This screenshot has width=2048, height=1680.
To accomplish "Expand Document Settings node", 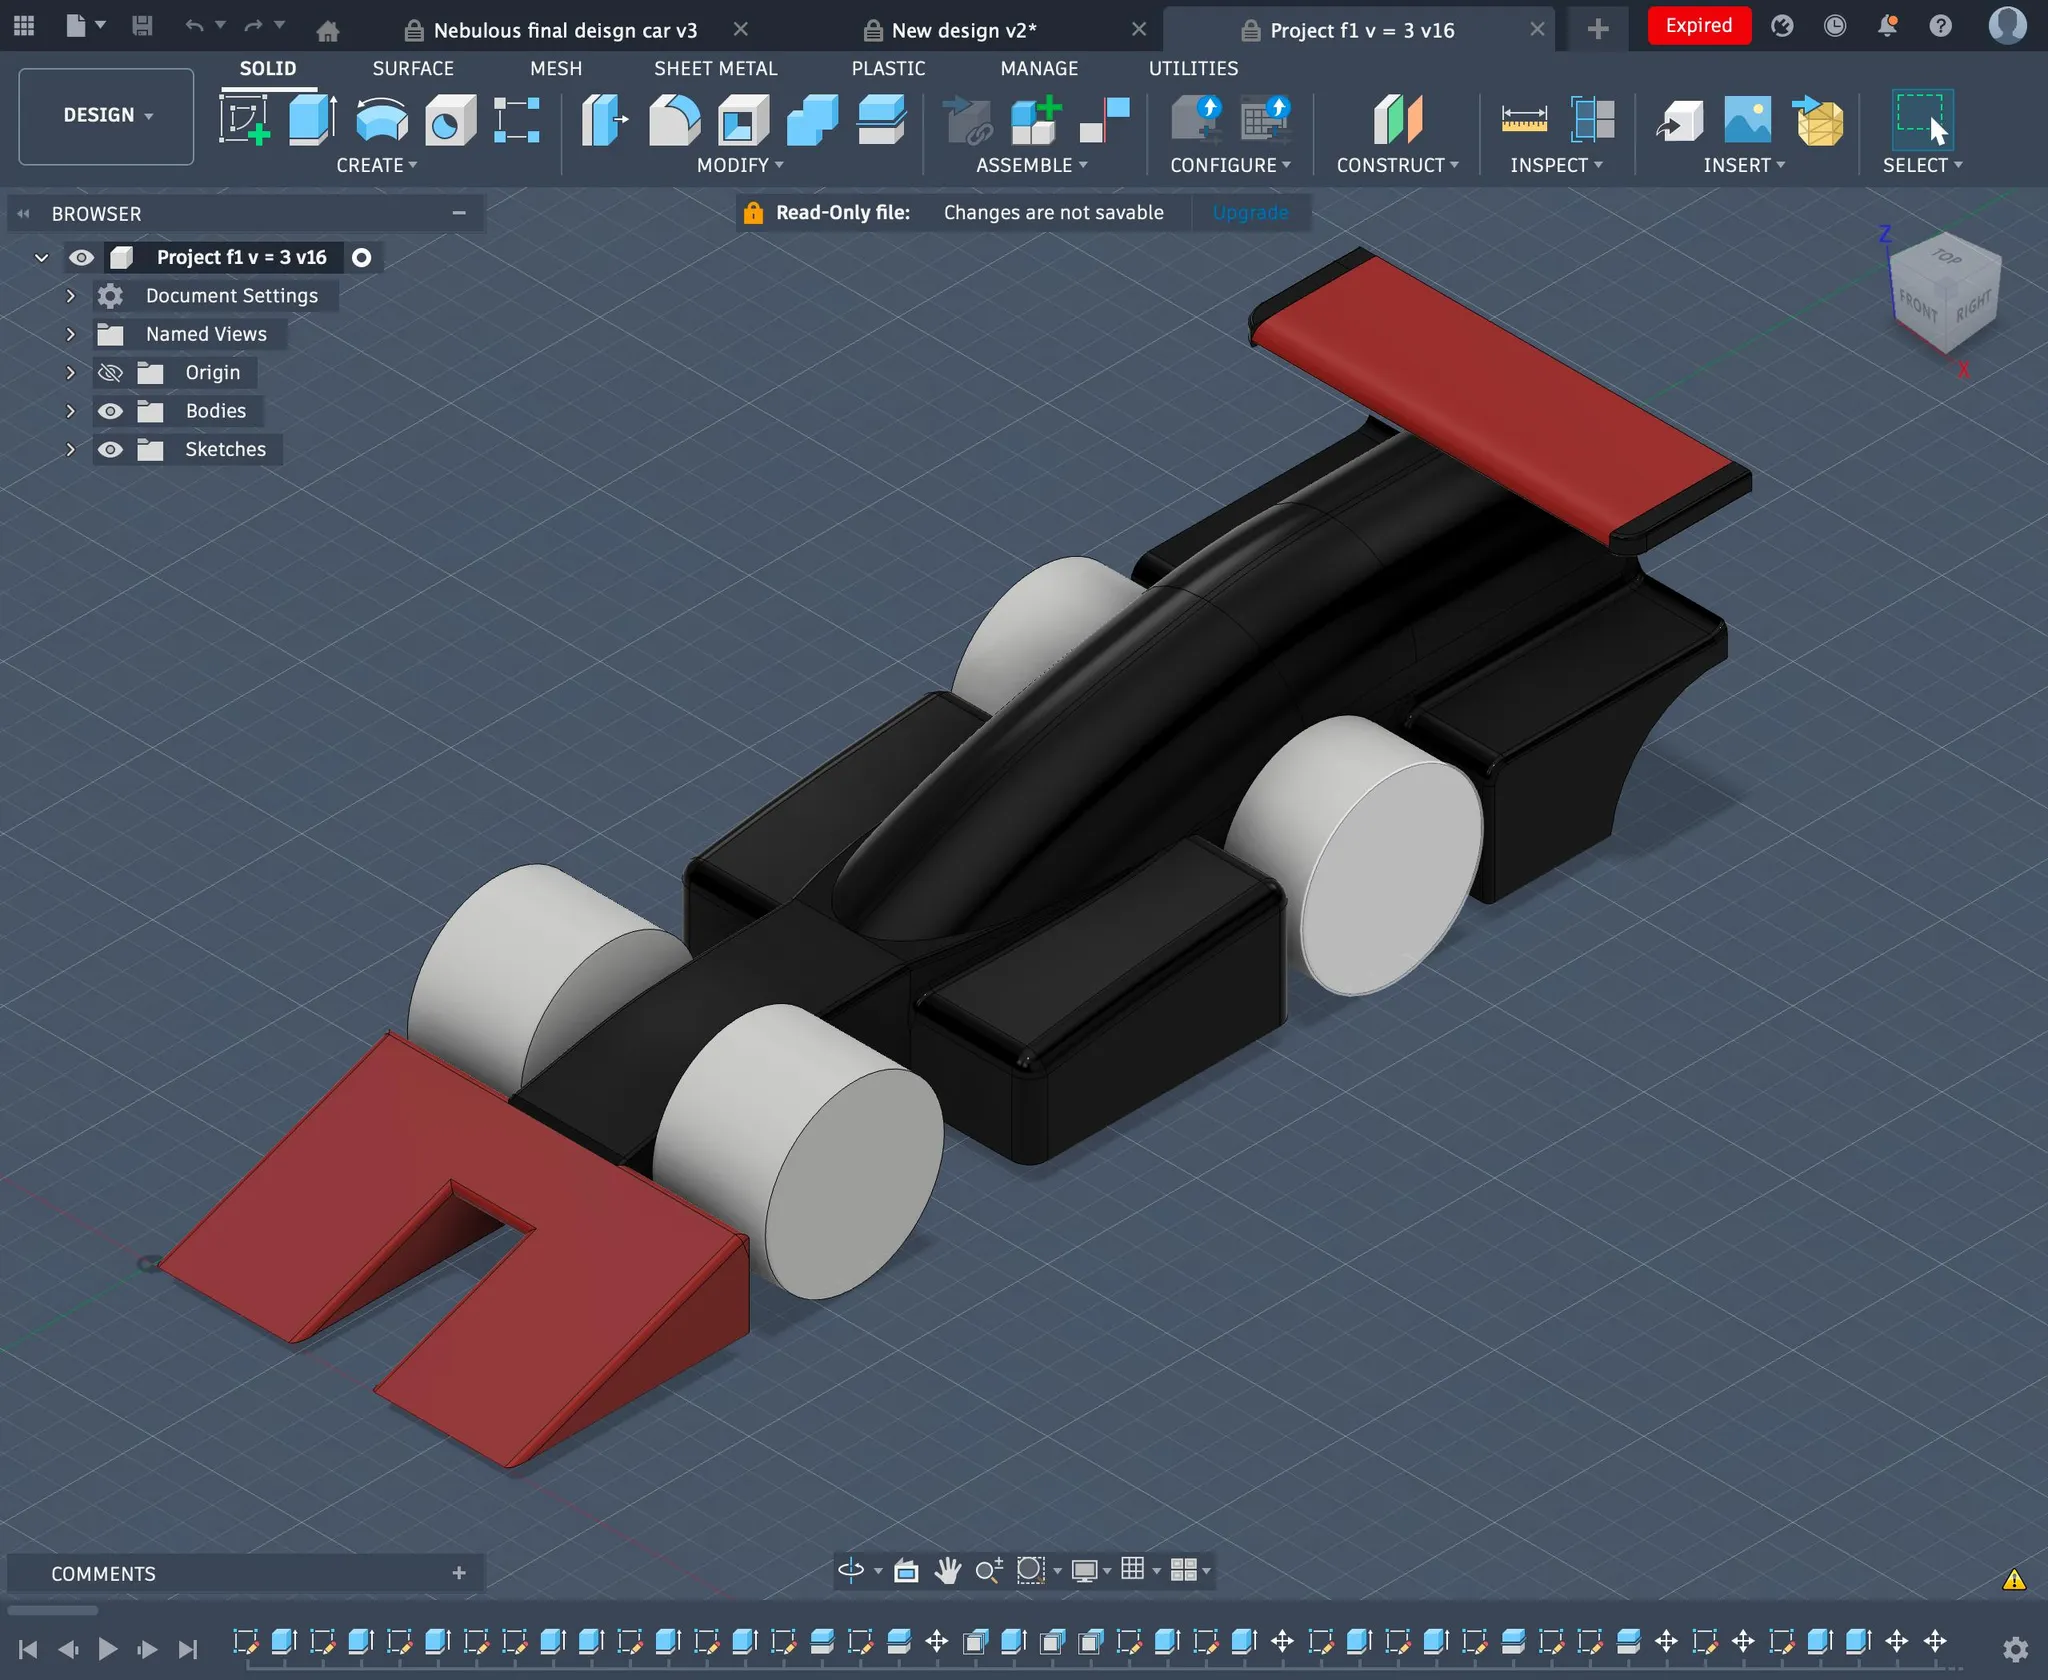I will (70, 296).
